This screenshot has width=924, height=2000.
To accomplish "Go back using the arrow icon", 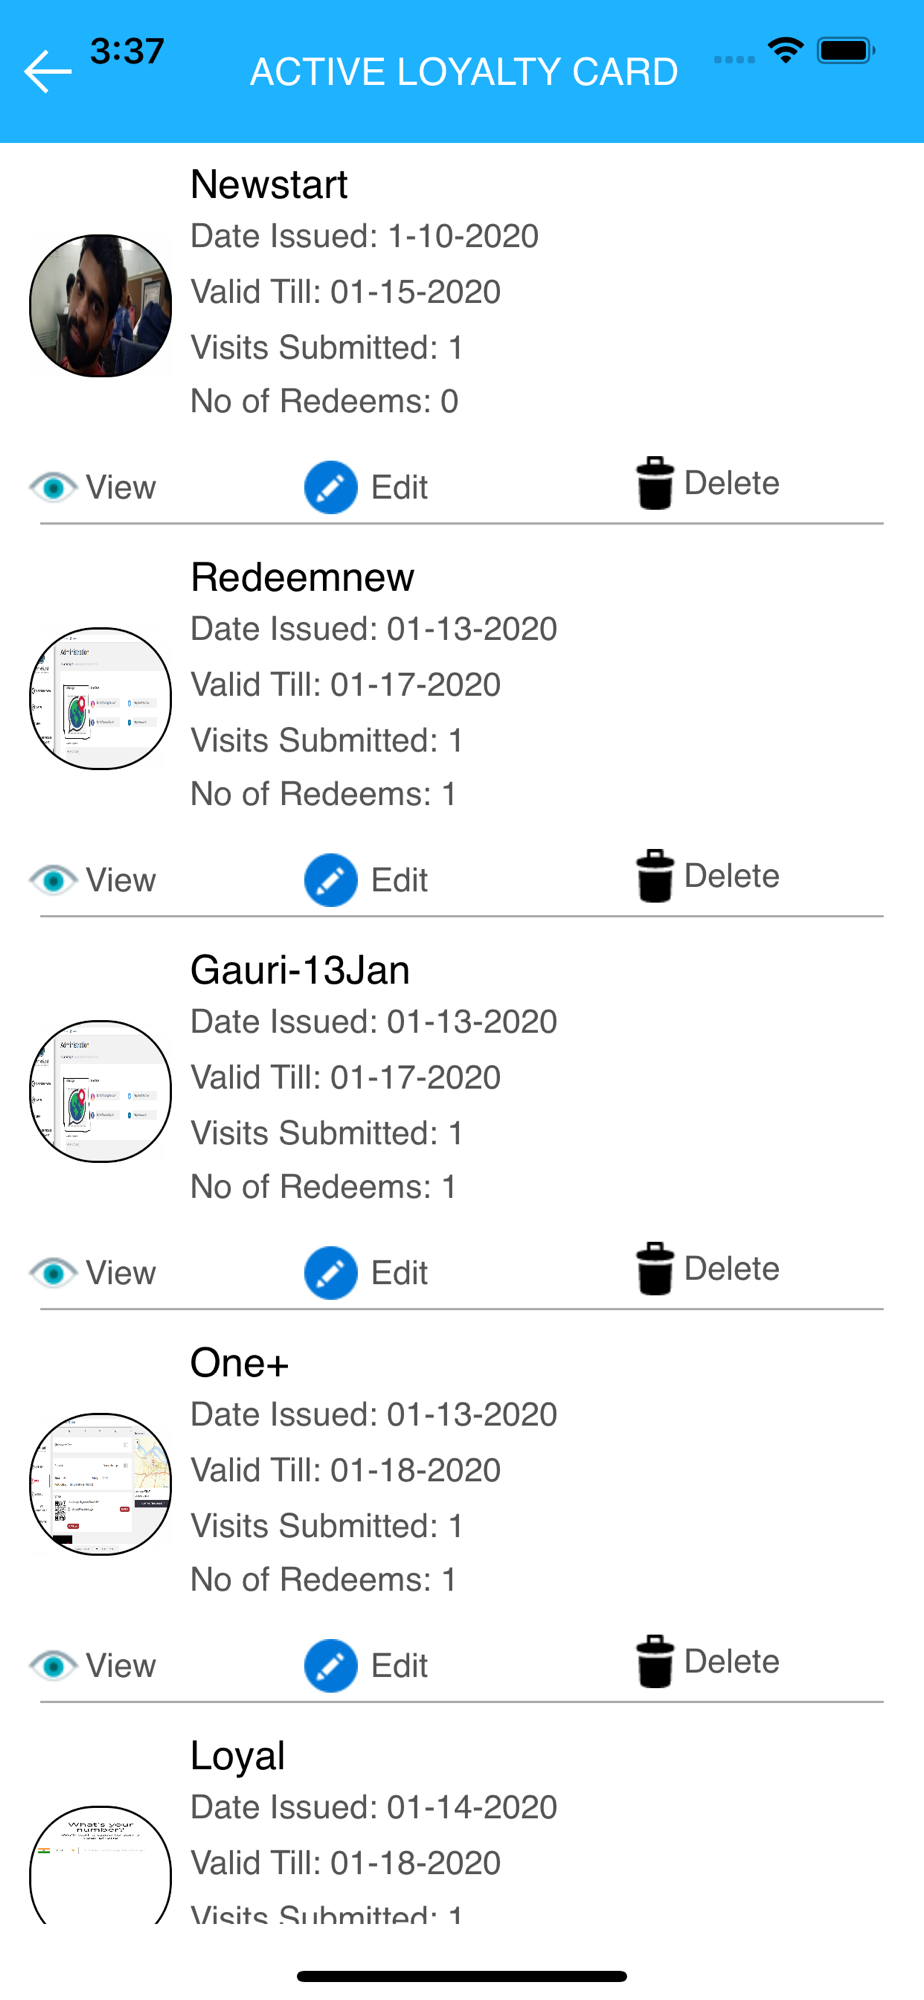I will coord(48,72).
